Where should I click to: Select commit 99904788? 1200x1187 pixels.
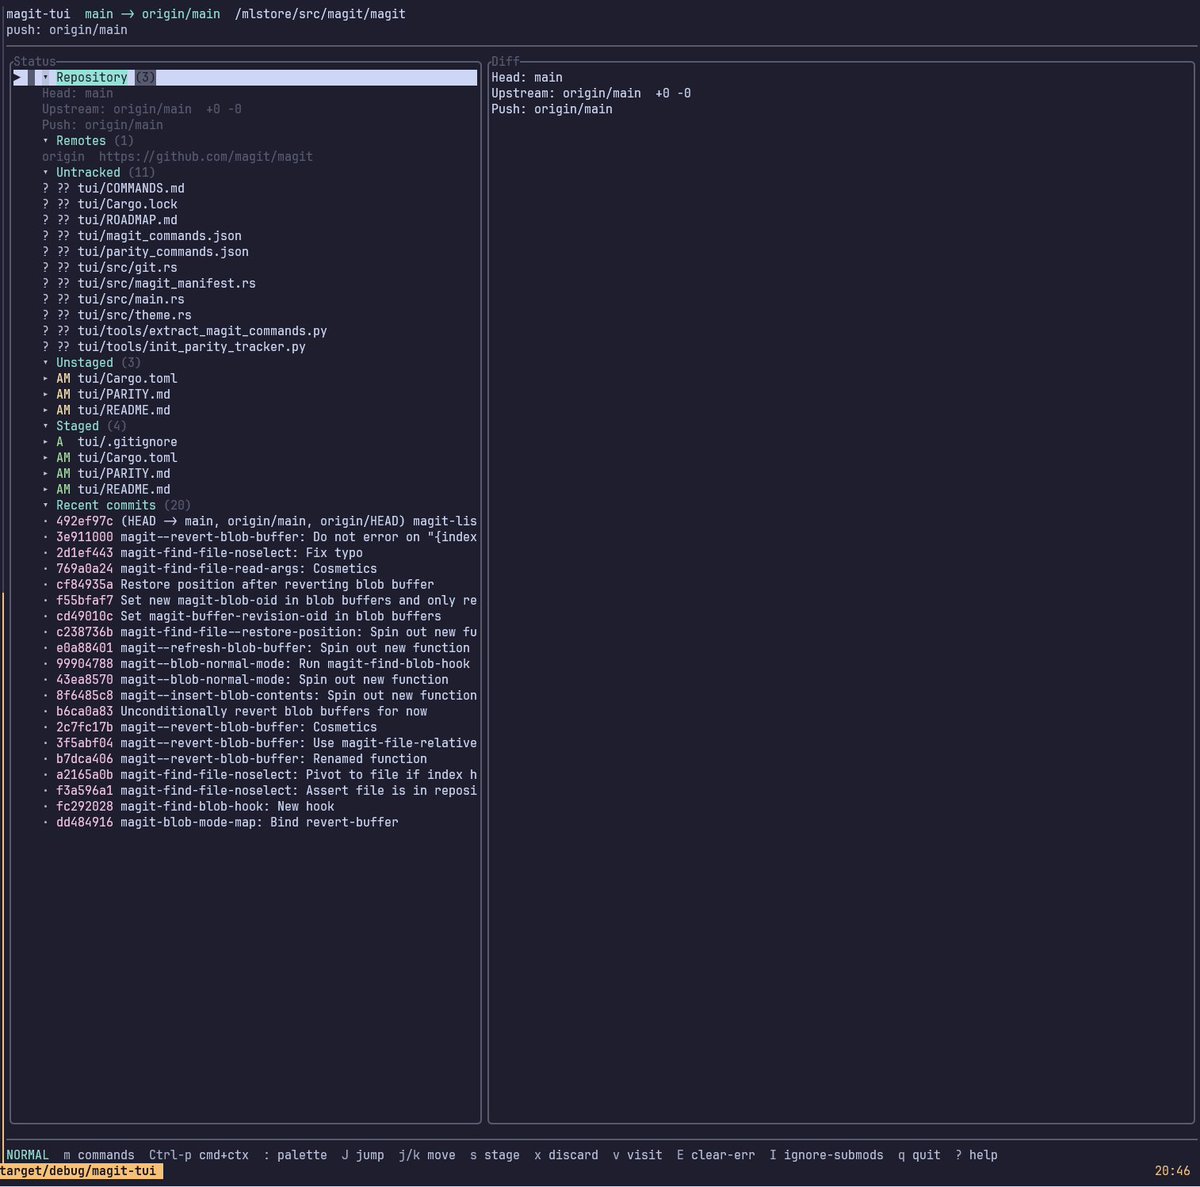[256, 664]
